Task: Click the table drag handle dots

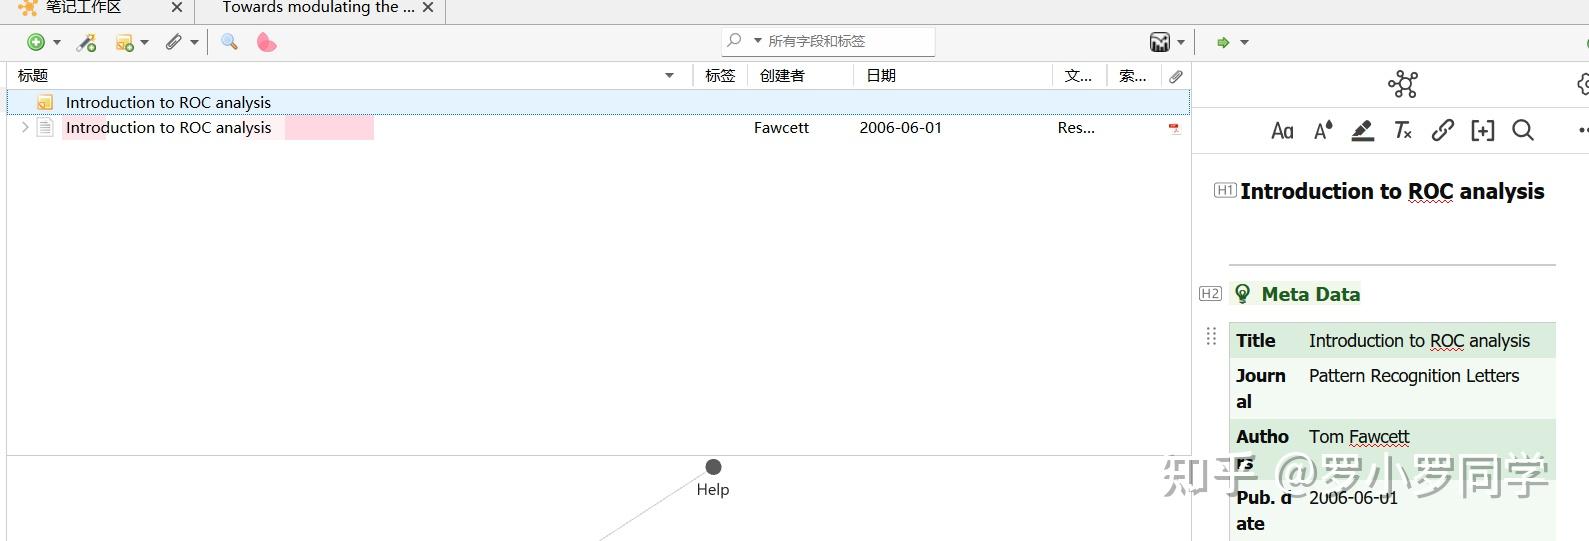Action: (x=1211, y=336)
